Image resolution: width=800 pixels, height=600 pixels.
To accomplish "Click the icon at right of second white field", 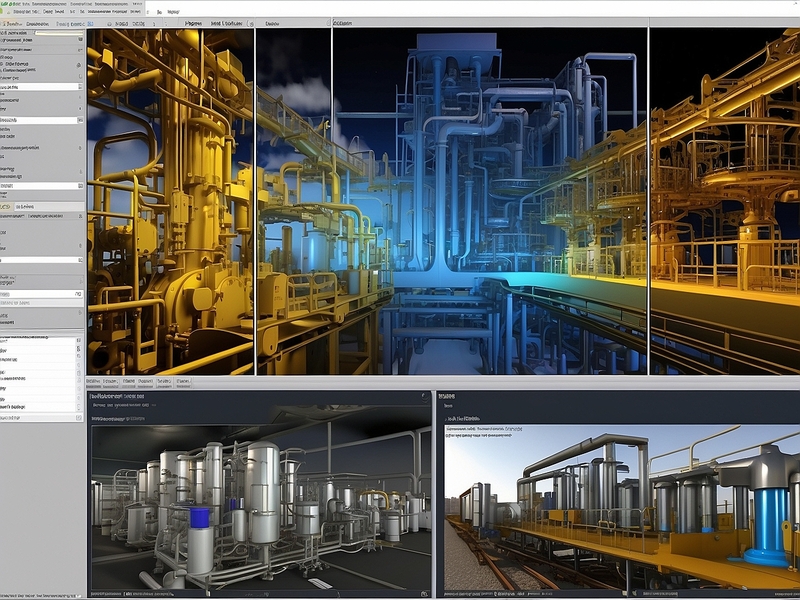I will [x=79, y=87].
